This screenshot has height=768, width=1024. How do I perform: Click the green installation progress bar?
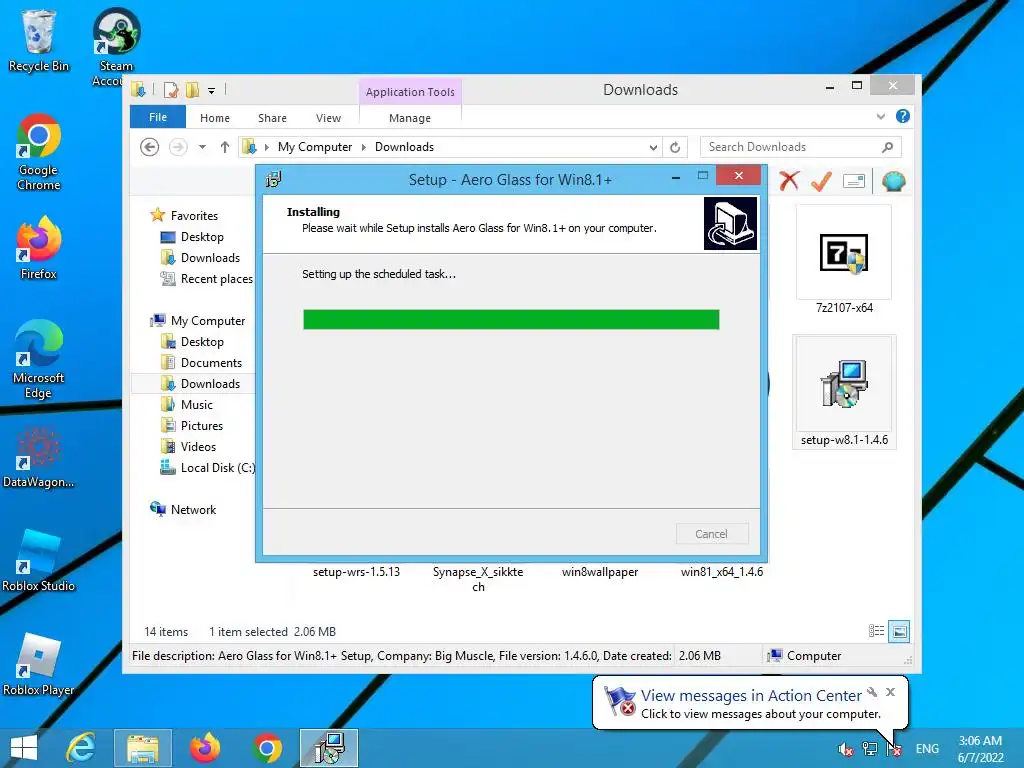click(x=511, y=319)
